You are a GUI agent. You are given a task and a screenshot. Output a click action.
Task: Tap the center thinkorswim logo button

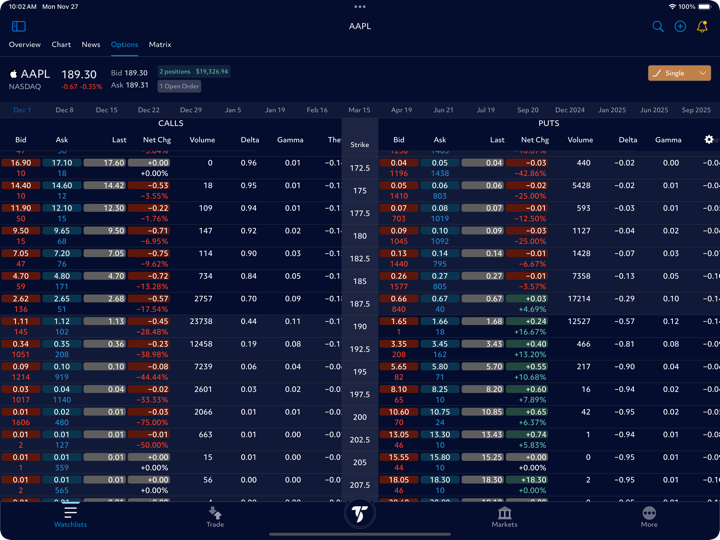[x=360, y=514]
